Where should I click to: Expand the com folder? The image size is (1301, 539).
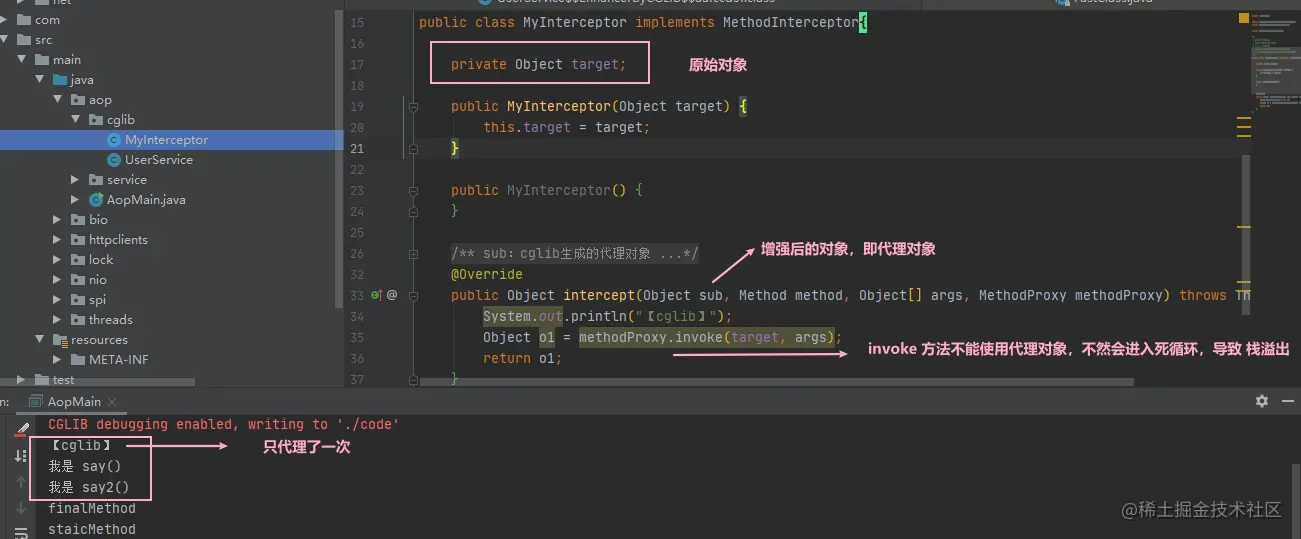[5, 20]
